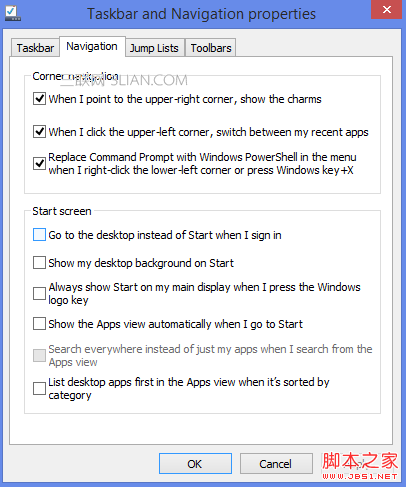
Task: Go to the Toolbars tab
Action: pos(211,48)
